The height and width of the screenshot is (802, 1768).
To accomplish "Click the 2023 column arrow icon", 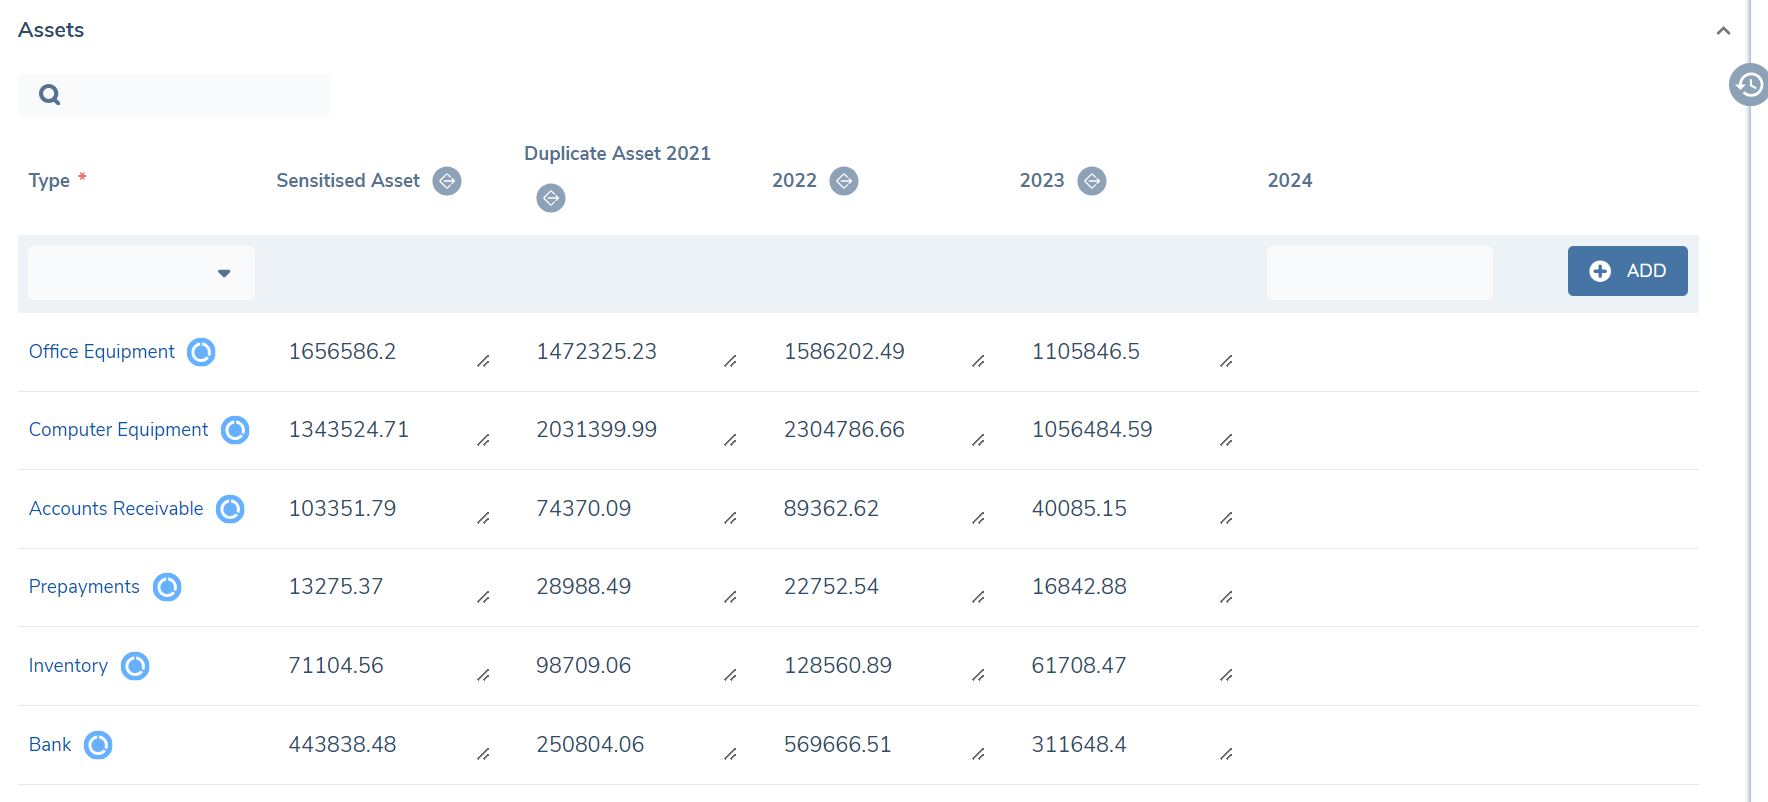I will 1092,181.
